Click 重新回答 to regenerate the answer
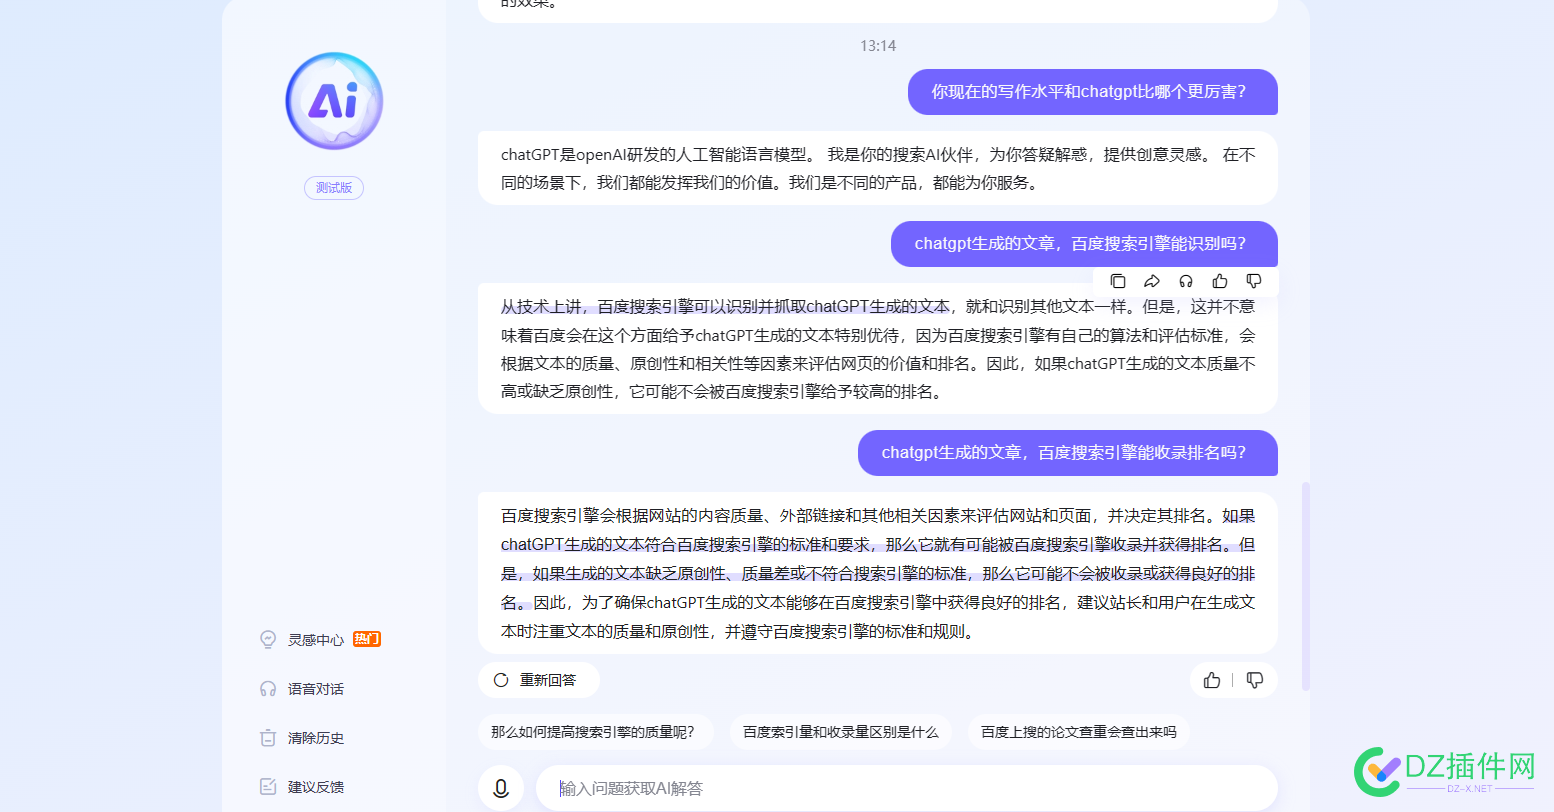Image resolution: width=1554 pixels, height=812 pixels. [x=539, y=680]
